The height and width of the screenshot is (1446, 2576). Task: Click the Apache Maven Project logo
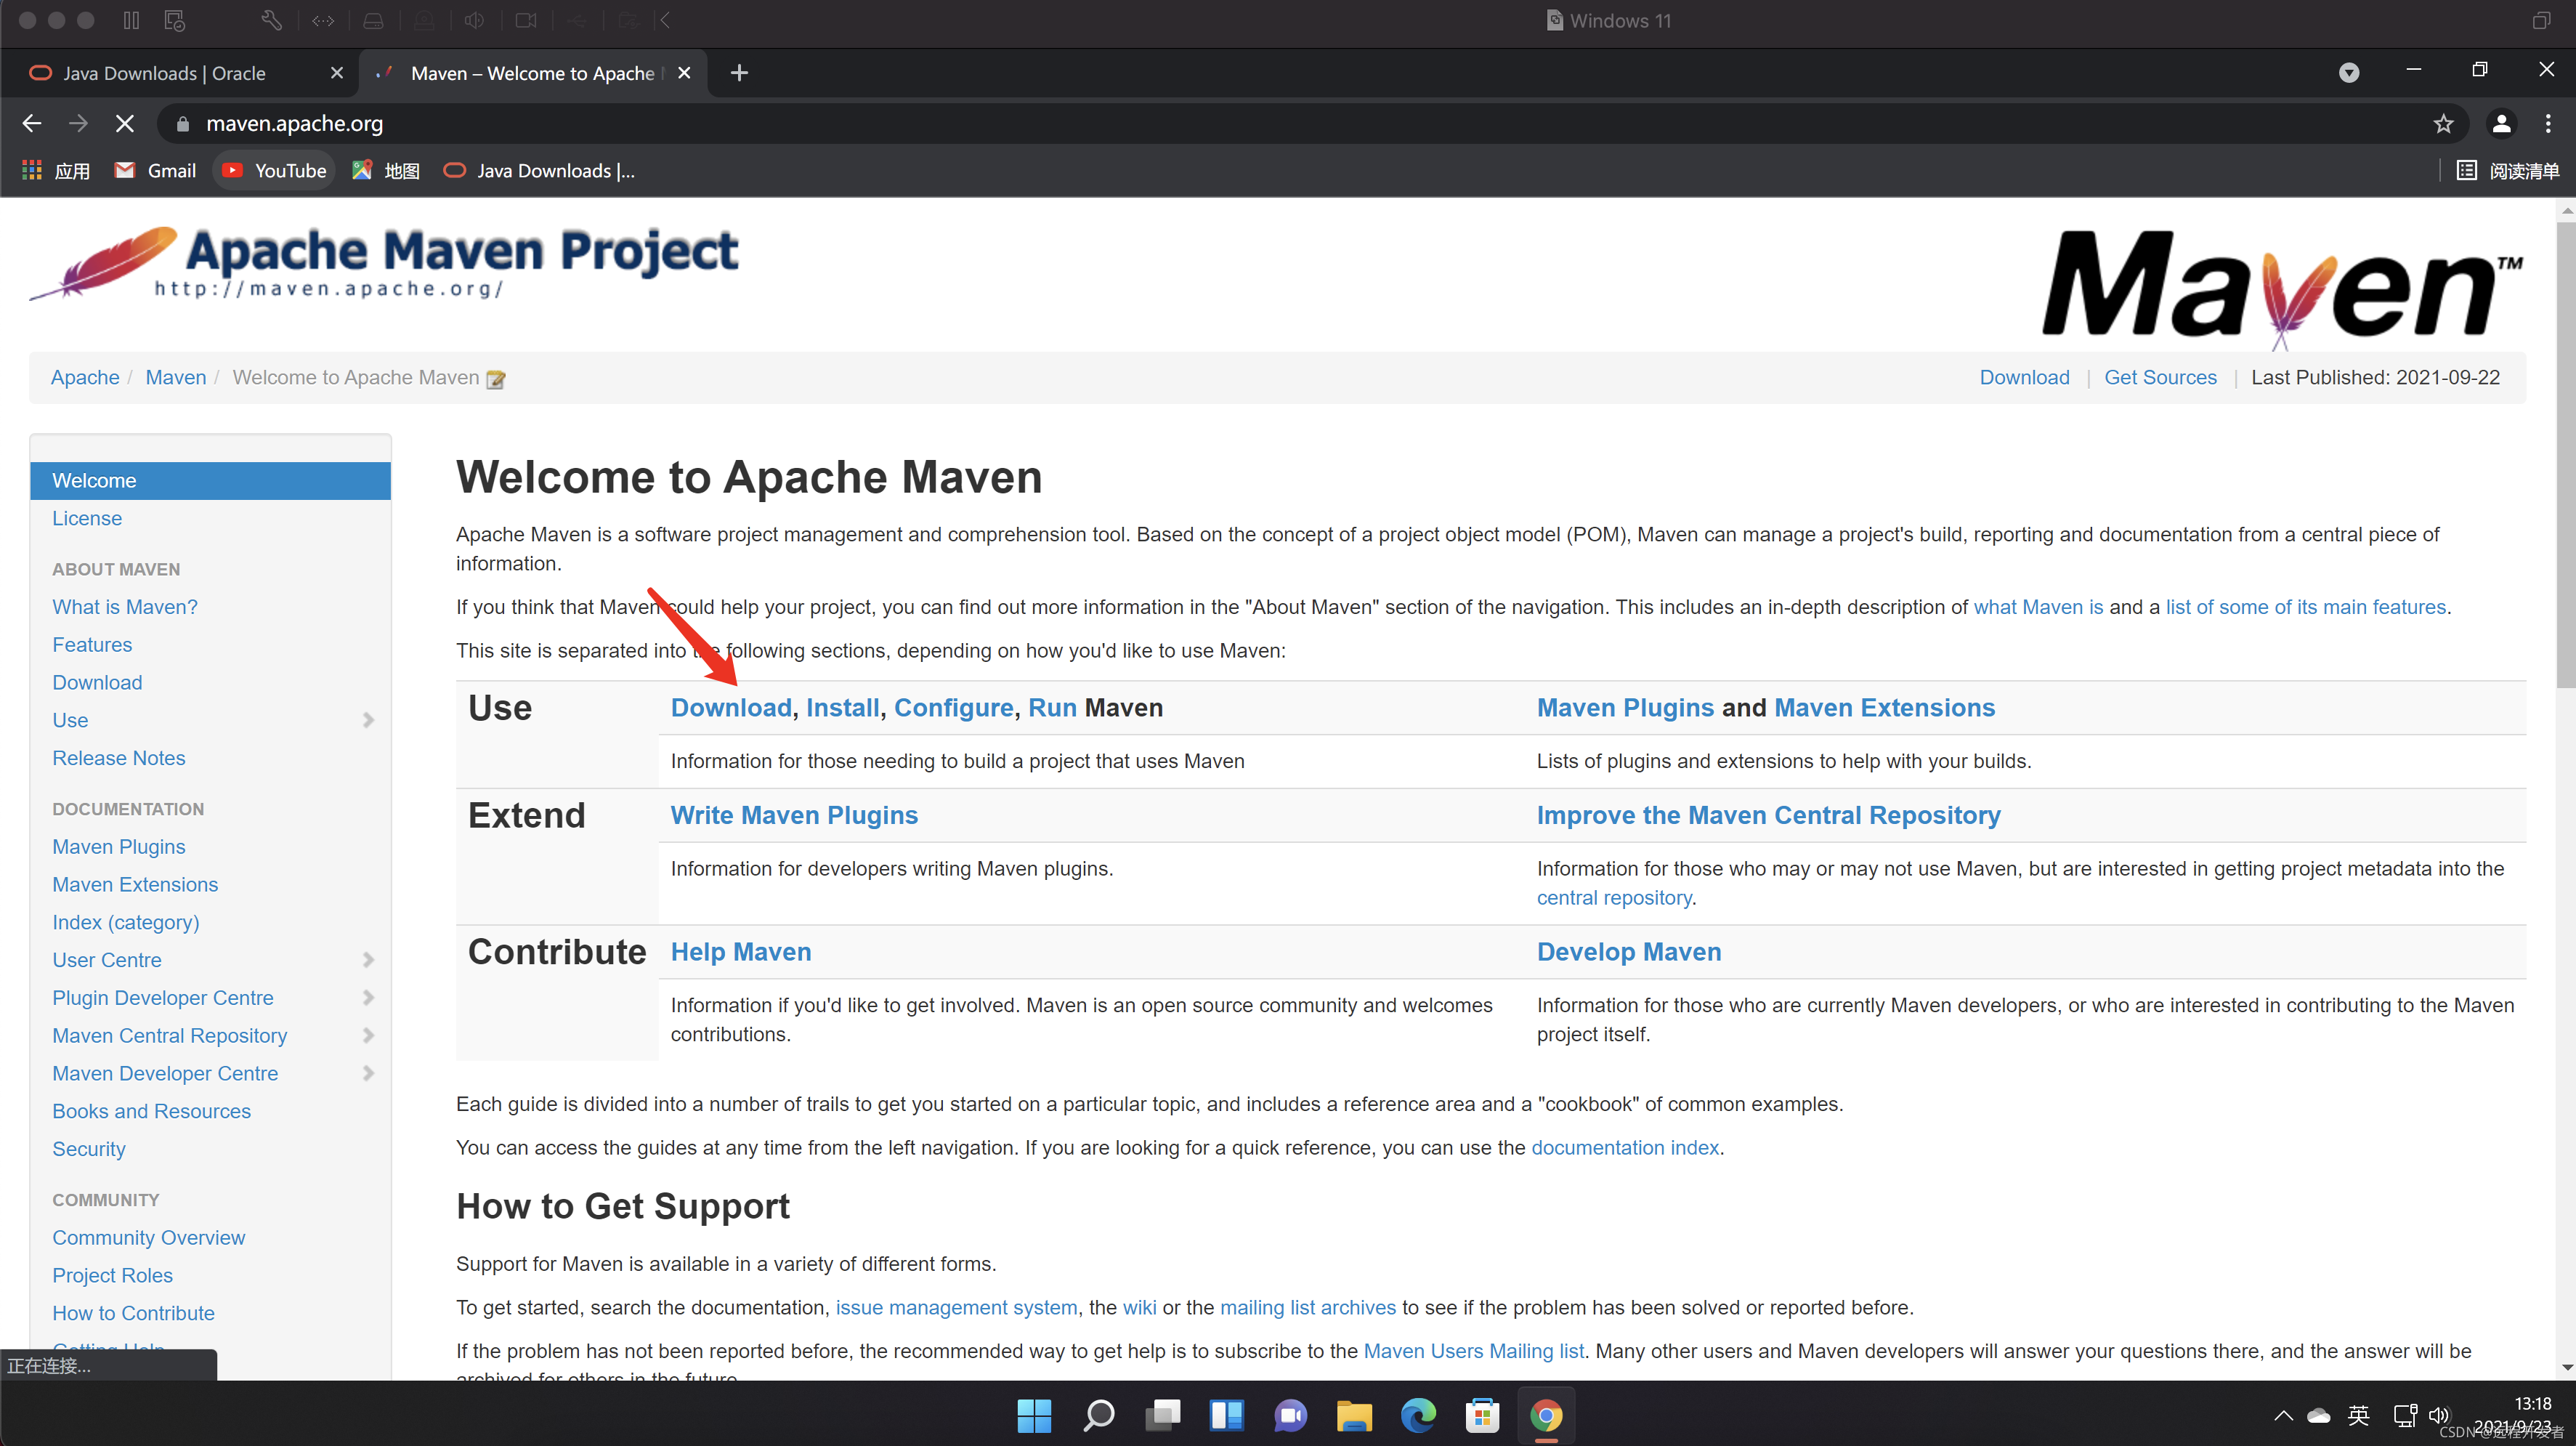coord(384,262)
